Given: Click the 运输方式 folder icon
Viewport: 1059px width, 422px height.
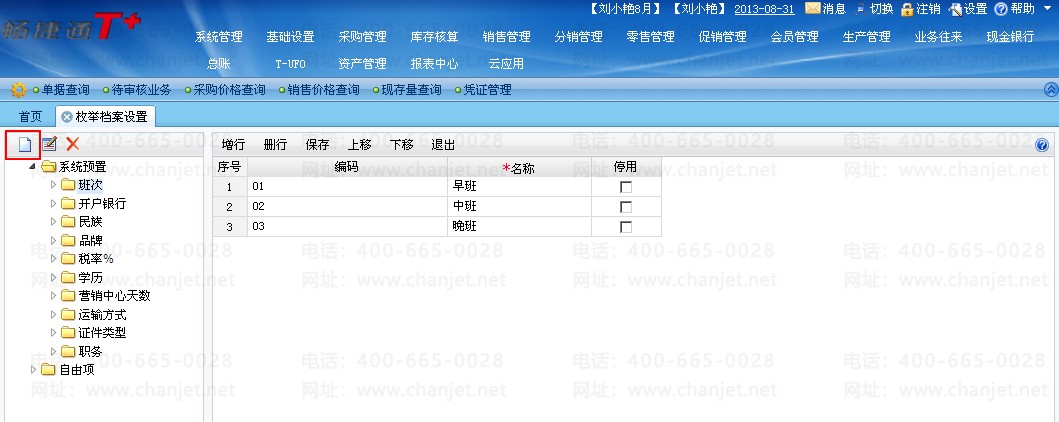Looking at the screenshot, I should [68, 315].
